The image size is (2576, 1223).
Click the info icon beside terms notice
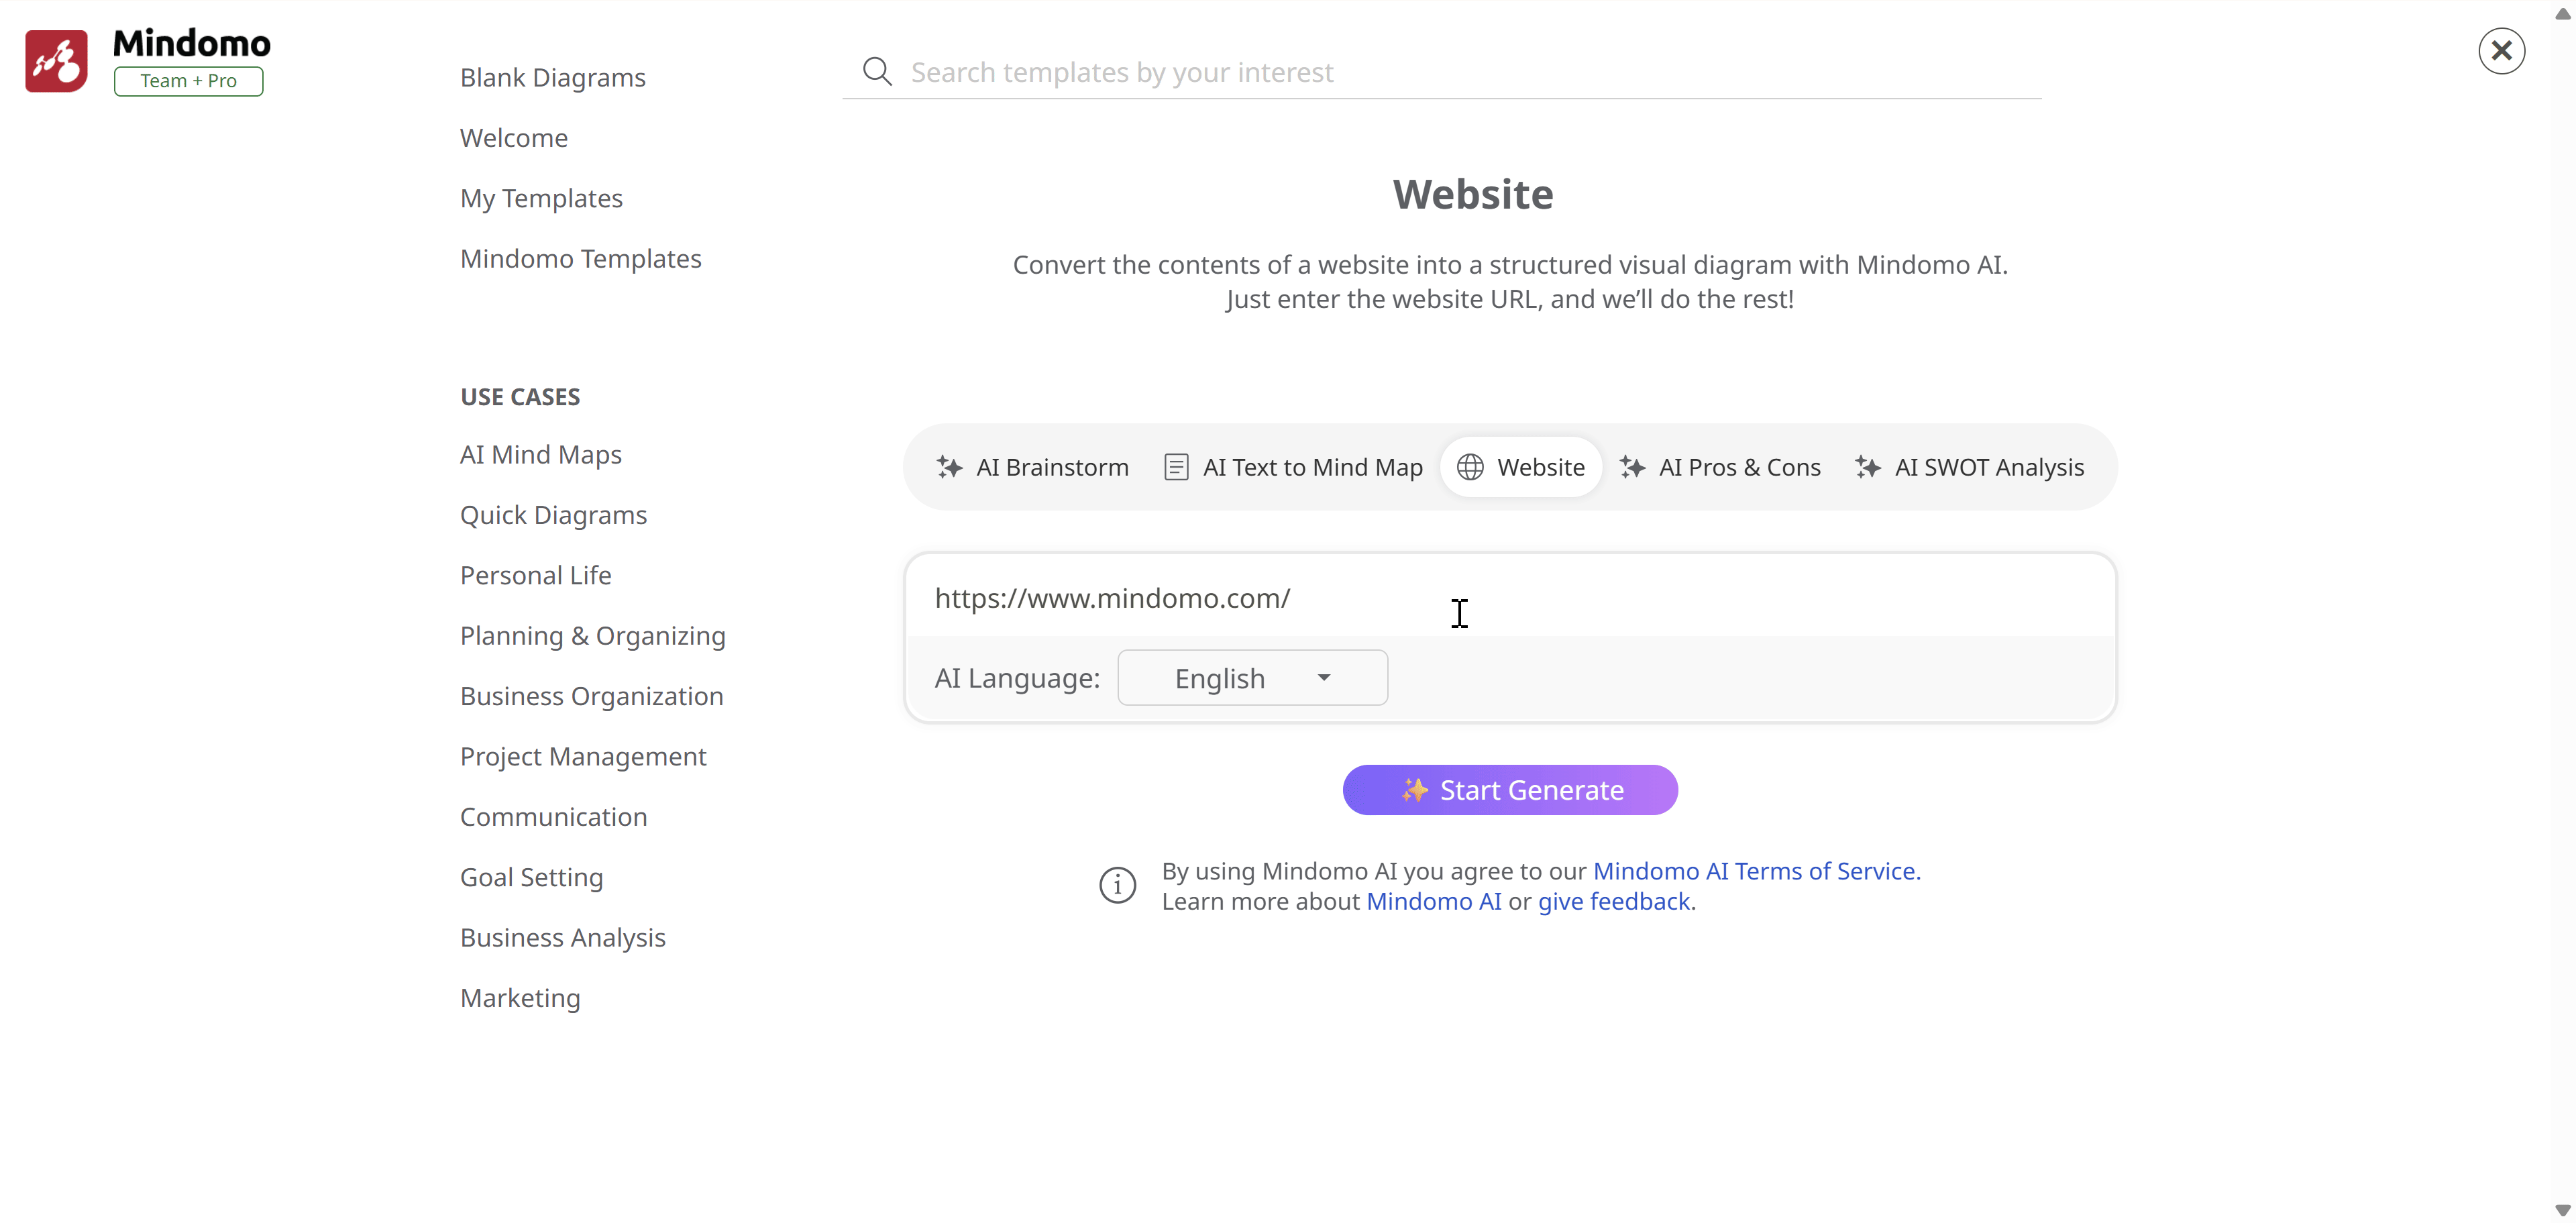1117,885
